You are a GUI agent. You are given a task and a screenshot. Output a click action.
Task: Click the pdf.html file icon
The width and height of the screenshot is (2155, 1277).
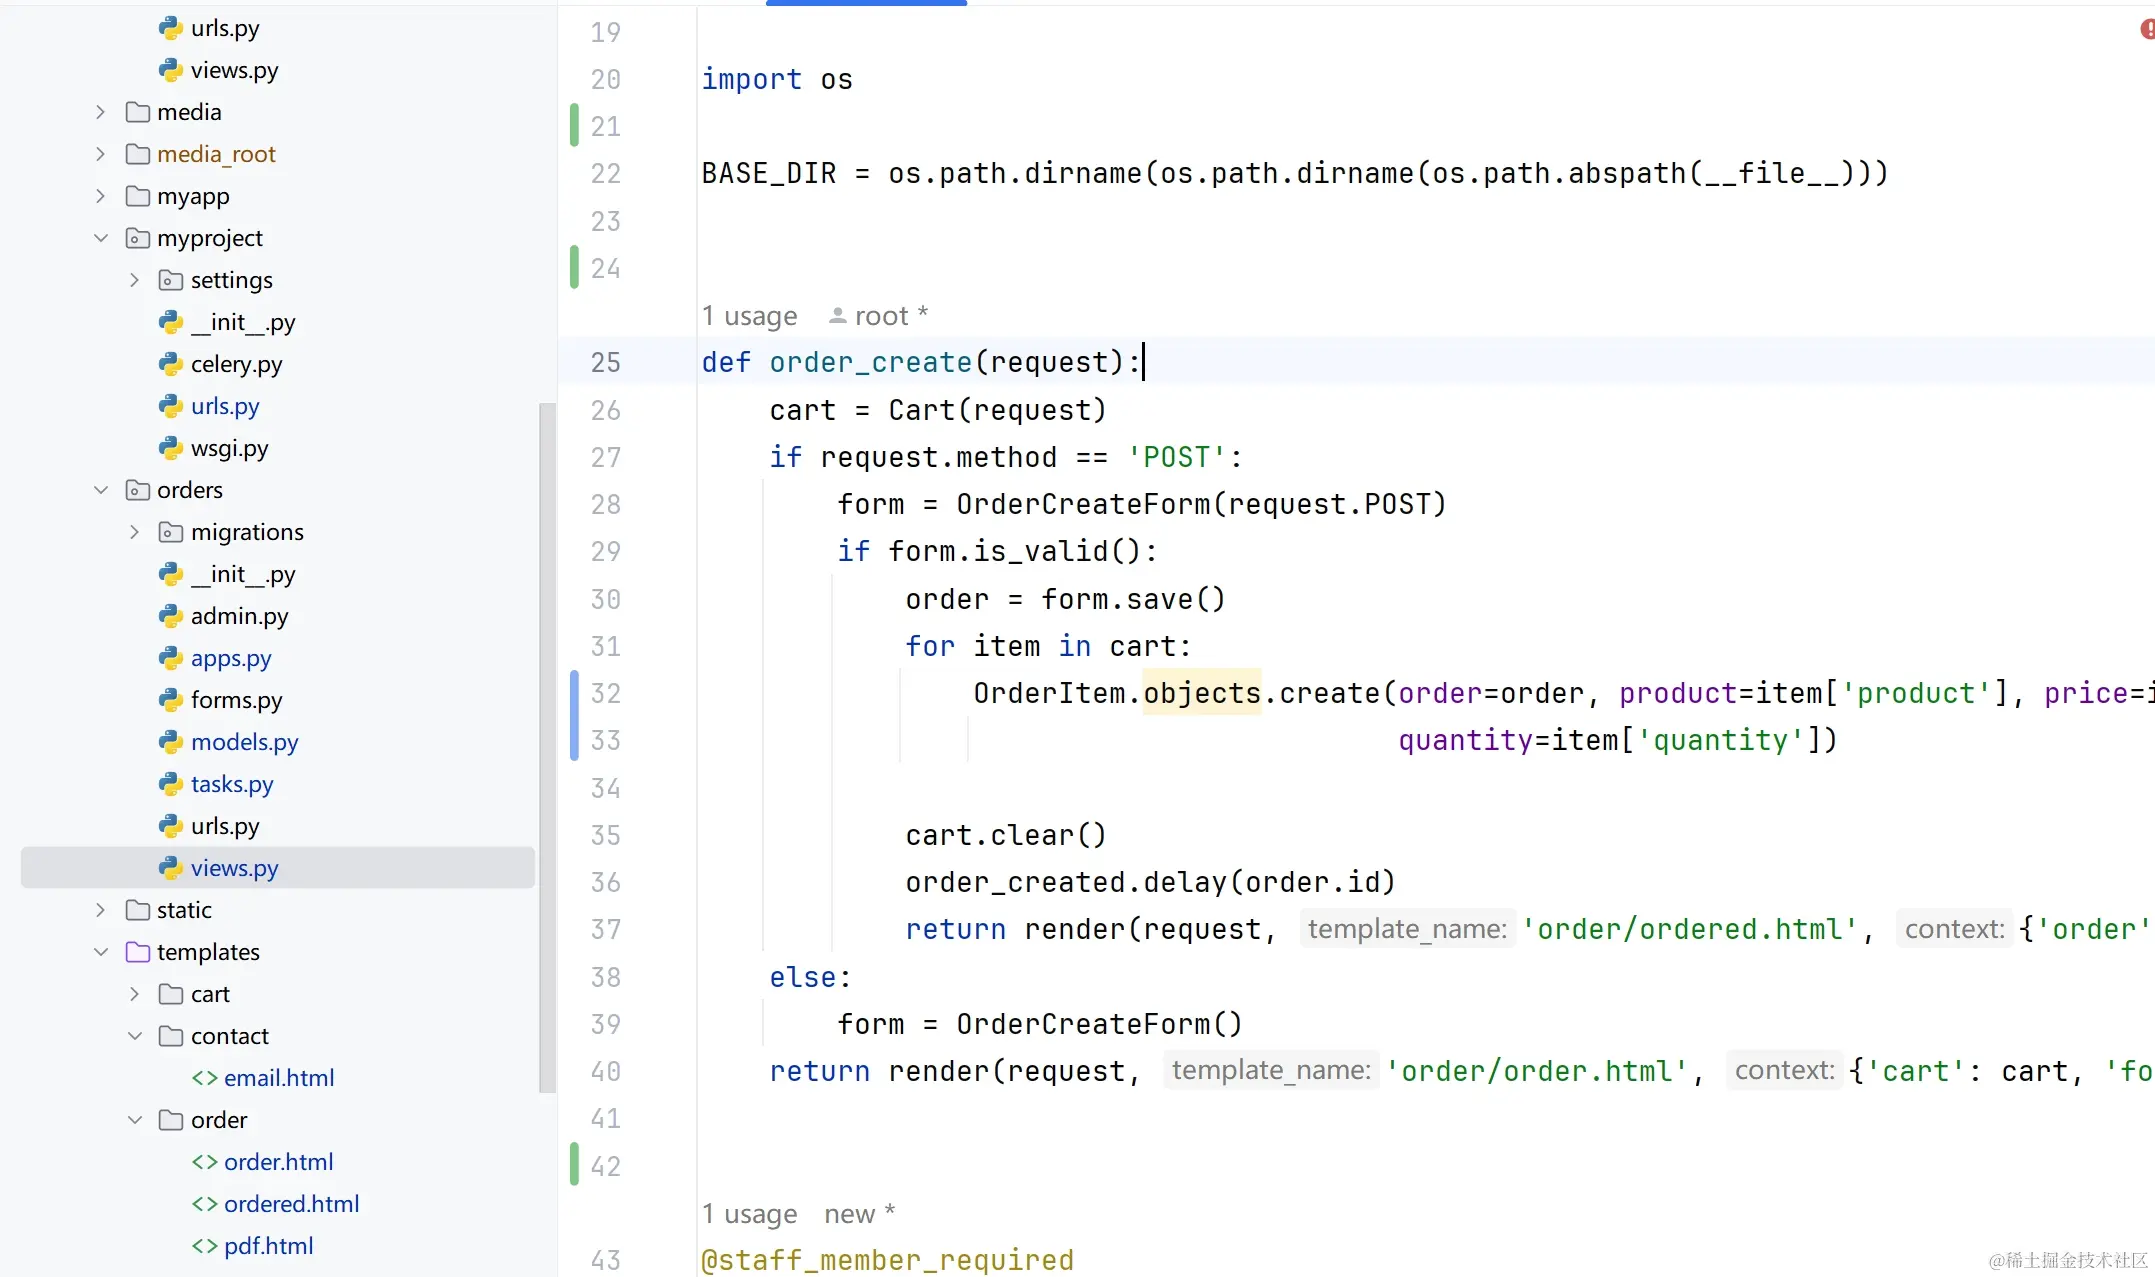[x=205, y=1246]
